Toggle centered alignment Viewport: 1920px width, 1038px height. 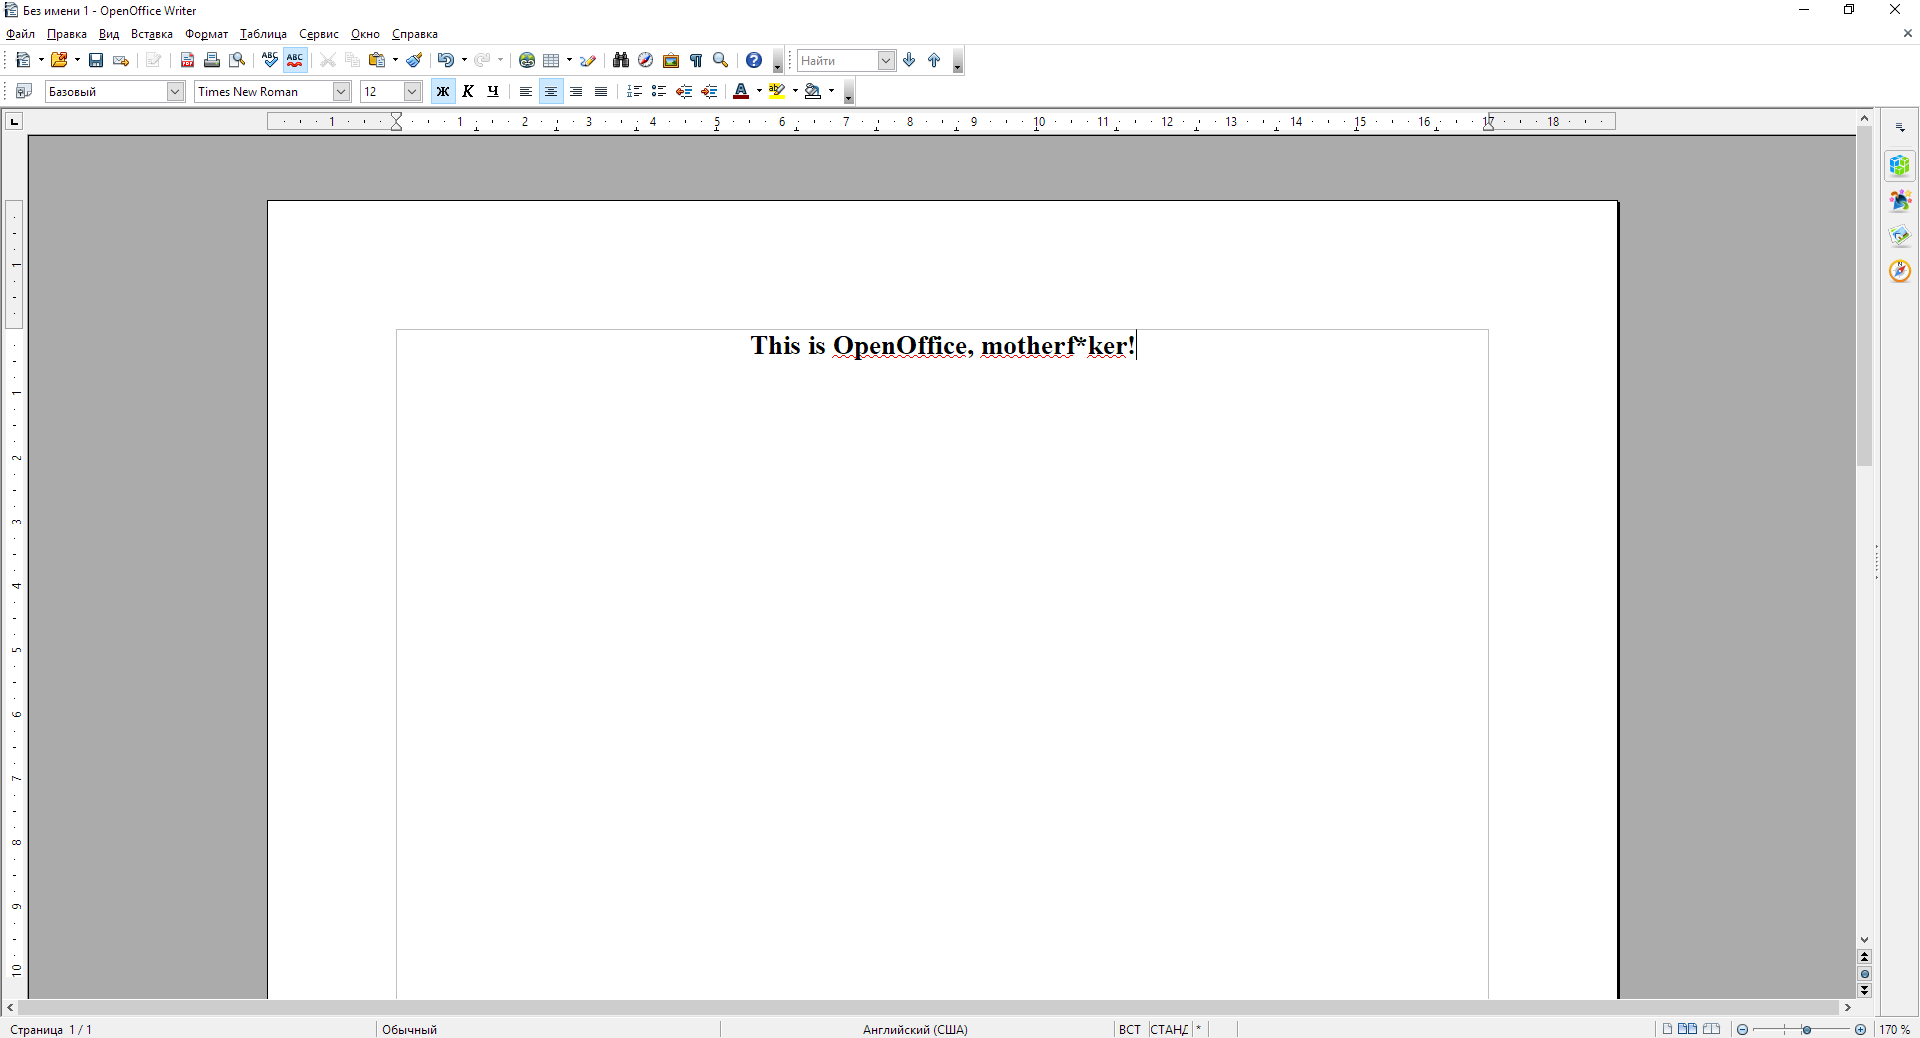pyautogui.click(x=551, y=91)
